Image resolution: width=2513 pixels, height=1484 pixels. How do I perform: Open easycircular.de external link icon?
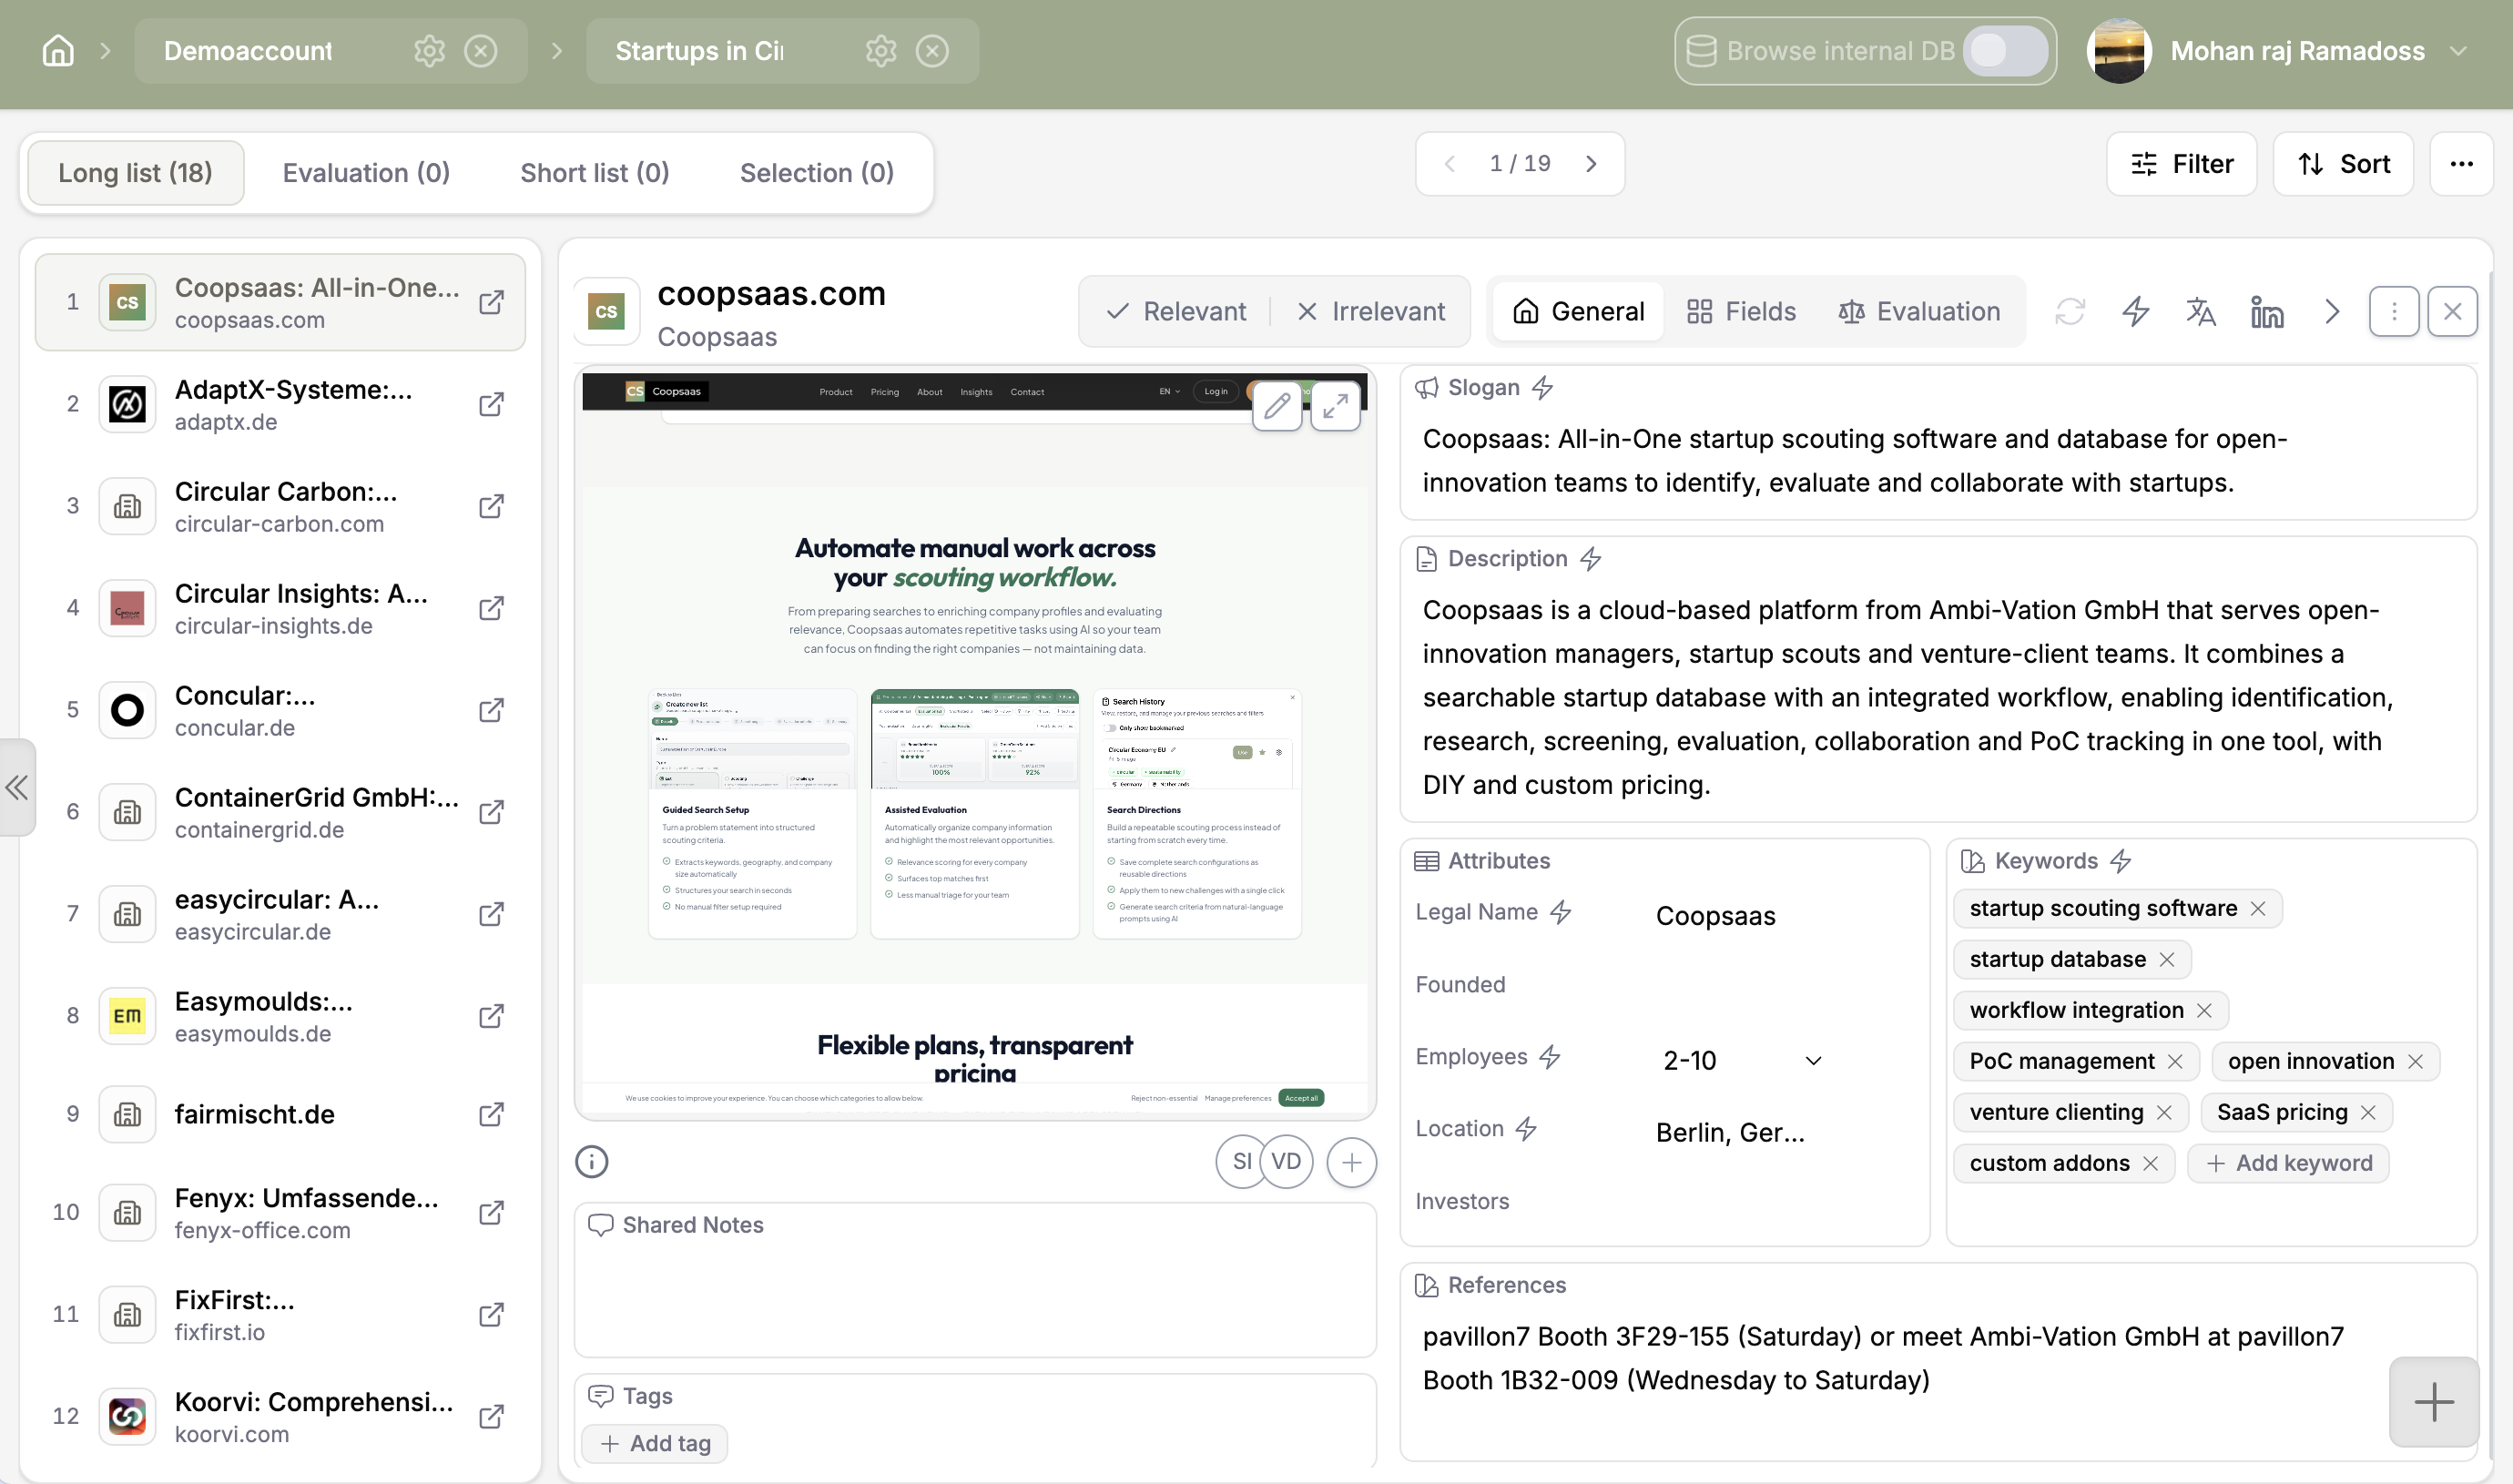coord(491,915)
